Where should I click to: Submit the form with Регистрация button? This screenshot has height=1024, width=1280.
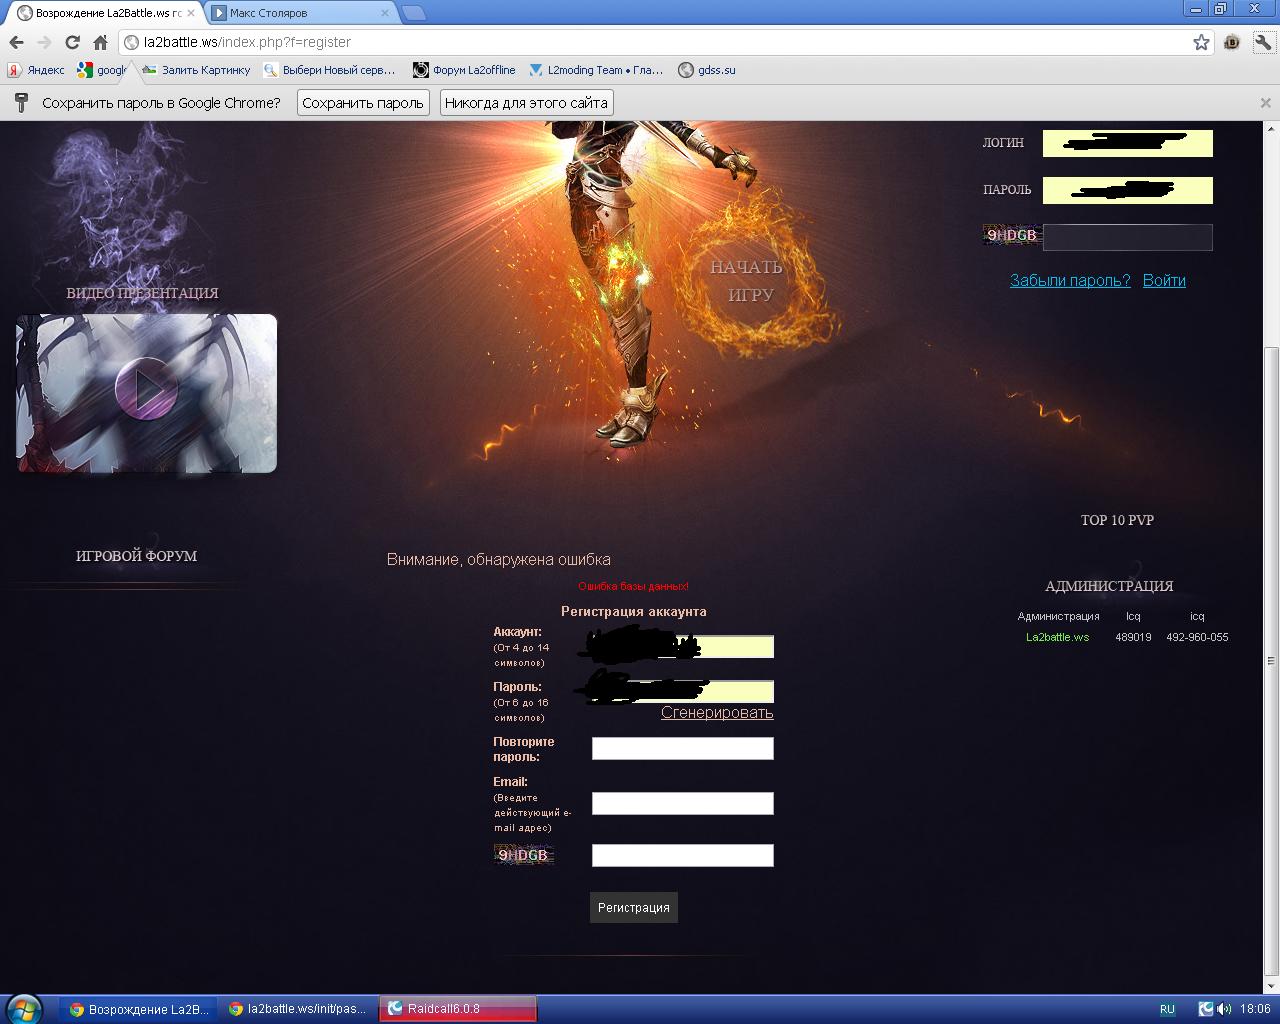click(634, 907)
